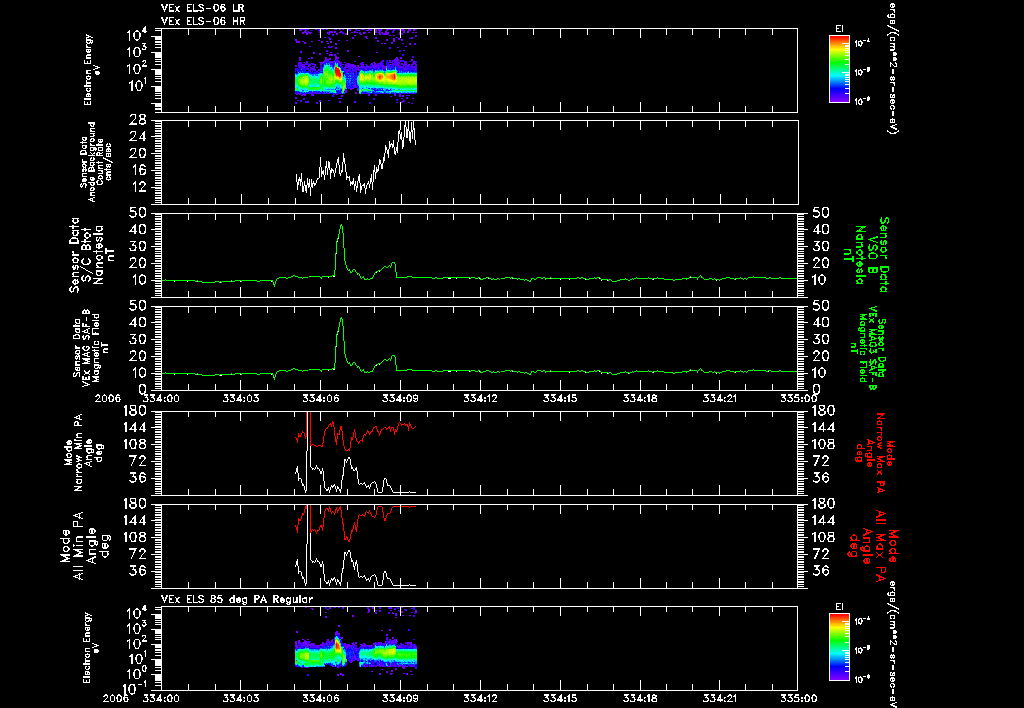The height and width of the screenshot is (708, 1024).
Task: Click the 'Mode Narrow Min PA Angle' axis label
Action: point(84,453)
